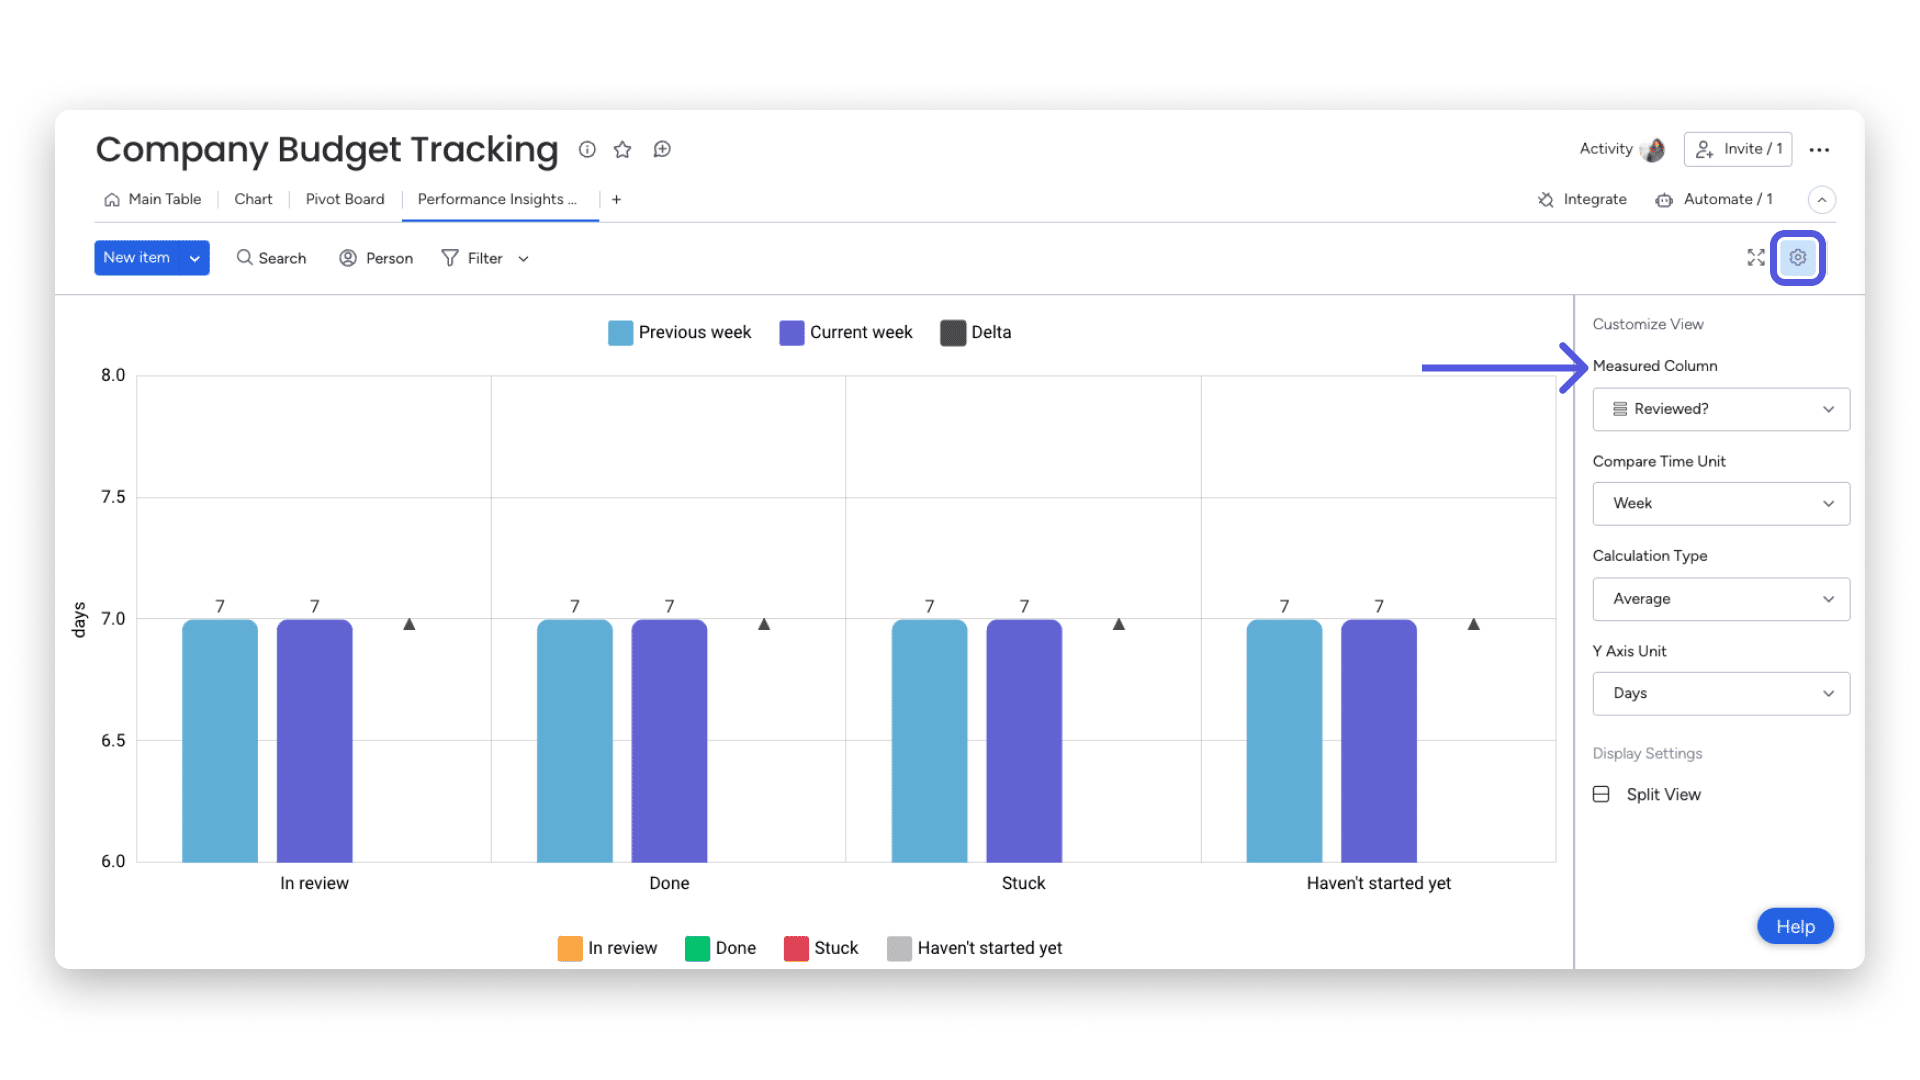The height and width of the screenshot is (1080, 1920).
Task: Click the In review previous week bar
Action: click(220, 741)
